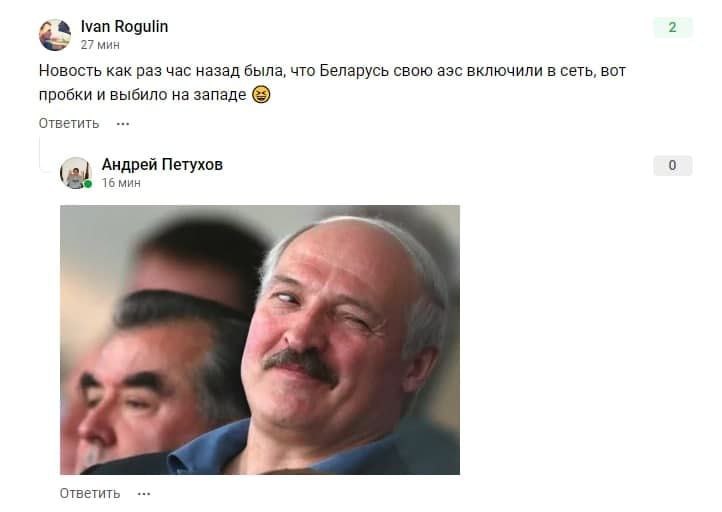Open three-dot menu under Андрей Петухов's reply
The image size is (722, 512).
click(x=144, y=494)
